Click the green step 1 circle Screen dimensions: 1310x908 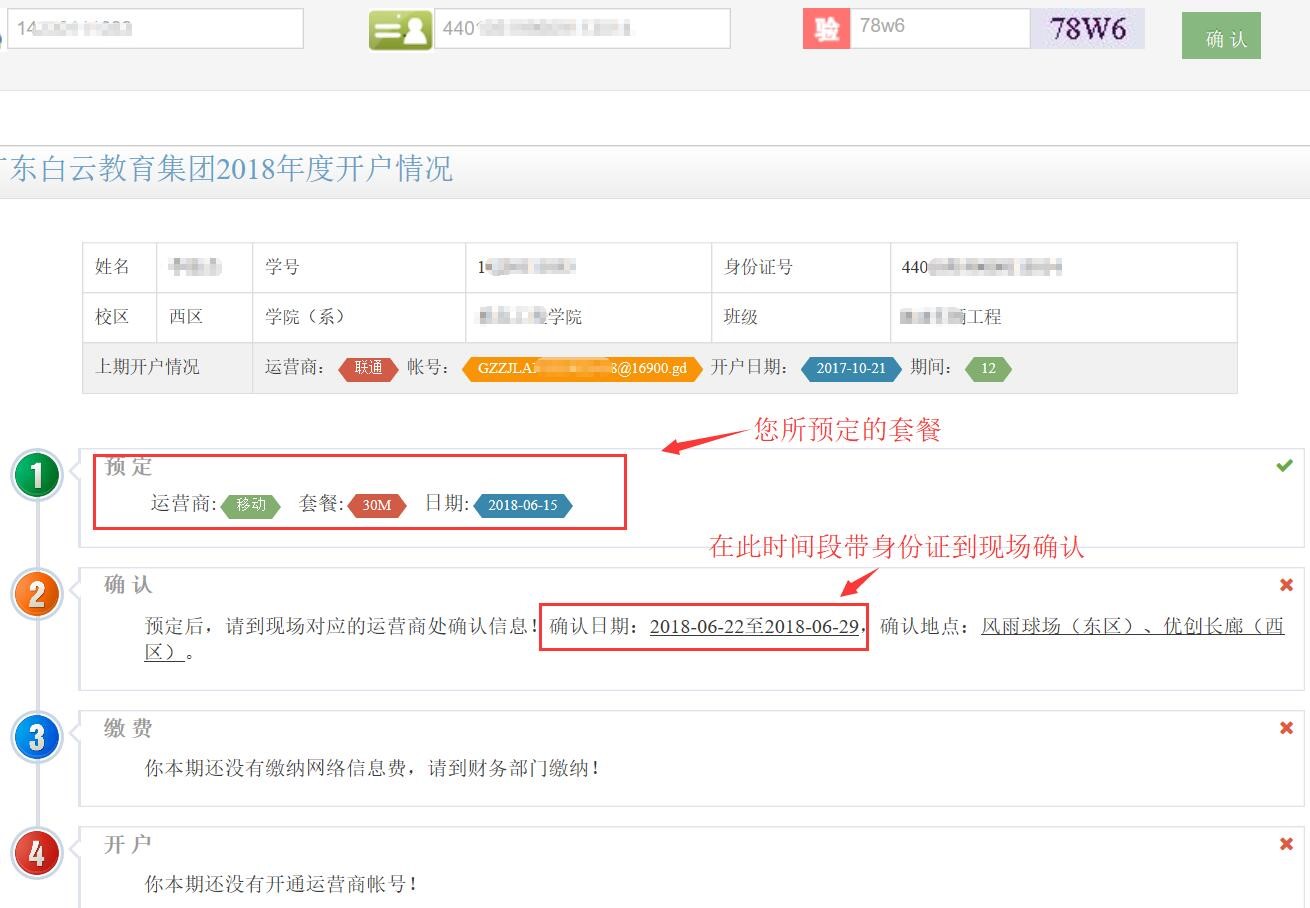[37, 476]
